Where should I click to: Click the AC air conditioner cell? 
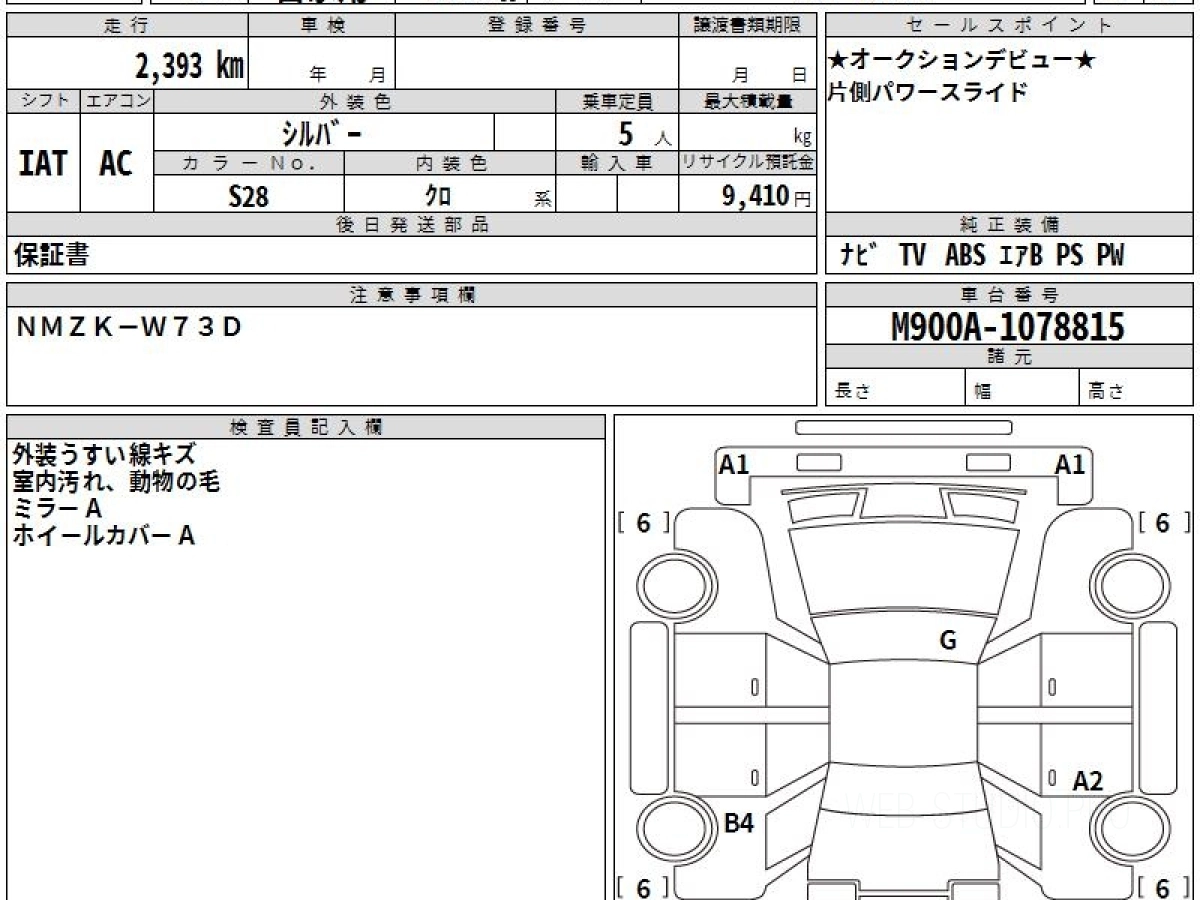tap(117, 162)
